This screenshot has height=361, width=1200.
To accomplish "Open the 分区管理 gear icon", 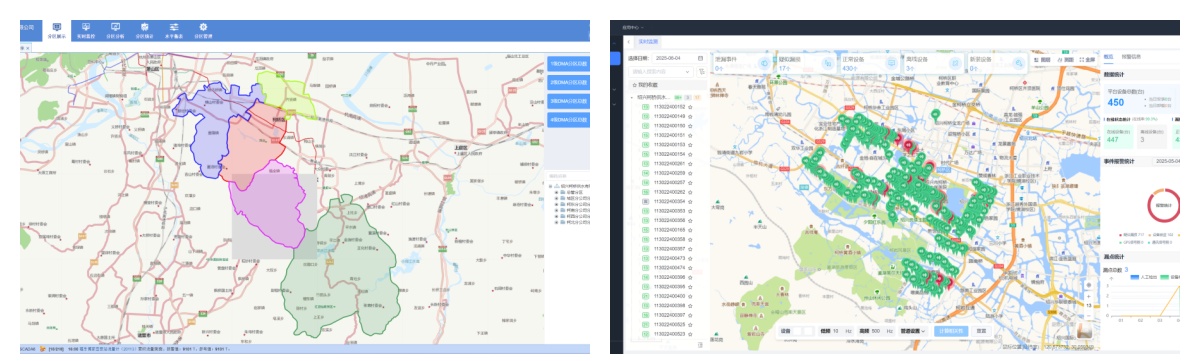I will (x=204, y=29).
